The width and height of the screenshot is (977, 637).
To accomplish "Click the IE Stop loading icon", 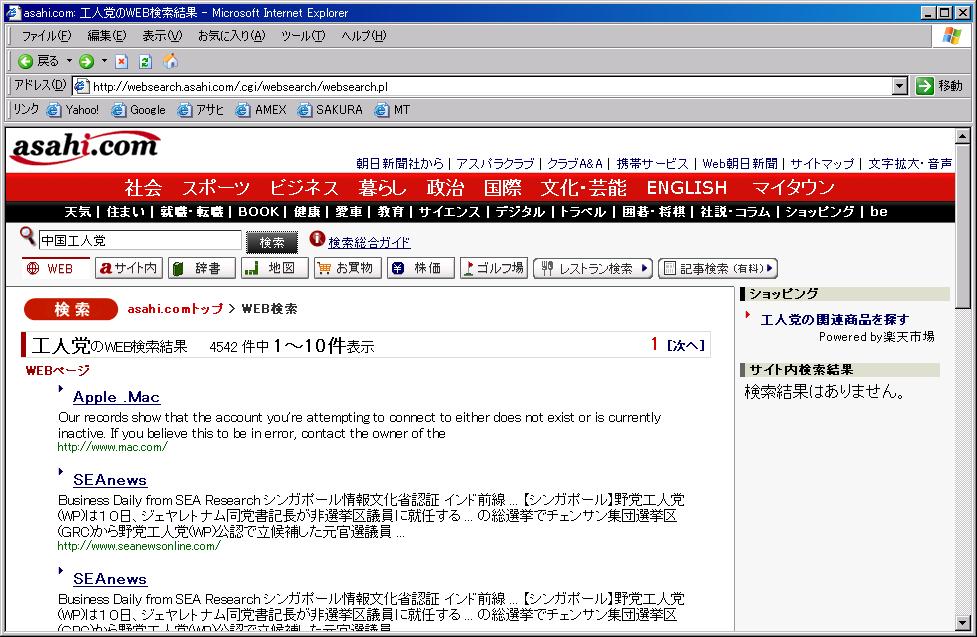I will coord(122,61).
